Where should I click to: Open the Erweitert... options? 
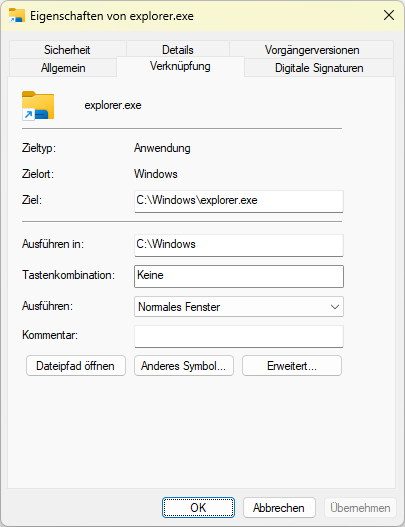[292, 366]
